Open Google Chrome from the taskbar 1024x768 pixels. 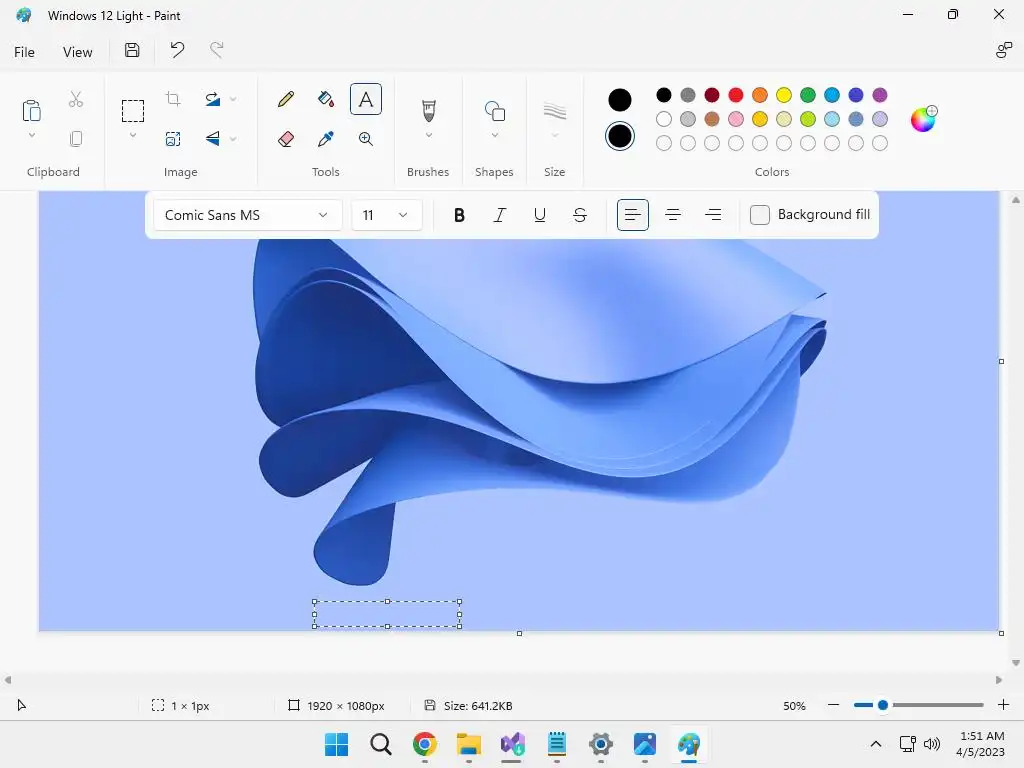tap(424, 744)
